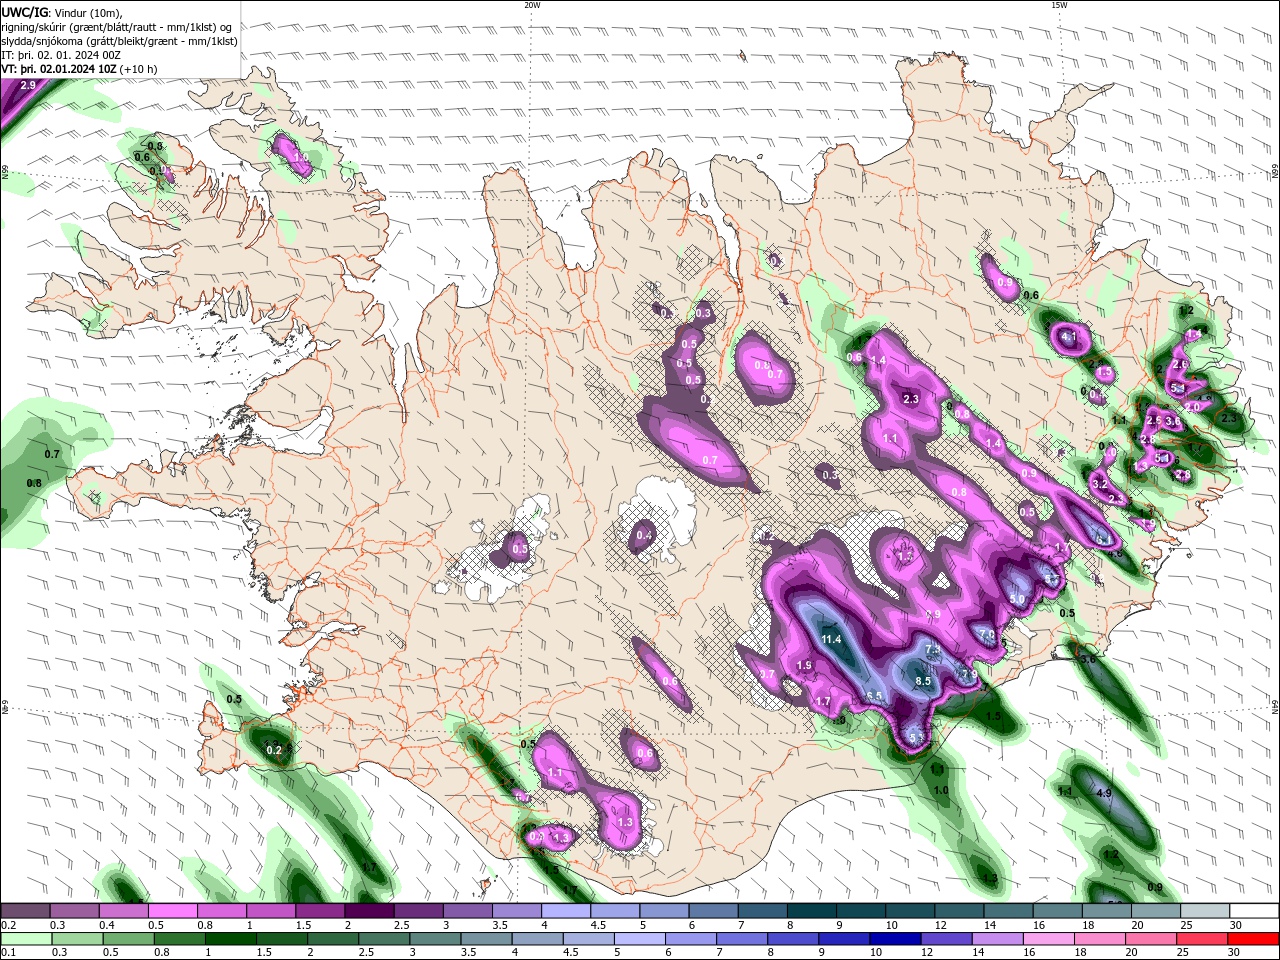This screenshot has width=1280, height=960.
Task: Select bottom legend light pink swatch labeled 16
Action: pos(1050,939)
